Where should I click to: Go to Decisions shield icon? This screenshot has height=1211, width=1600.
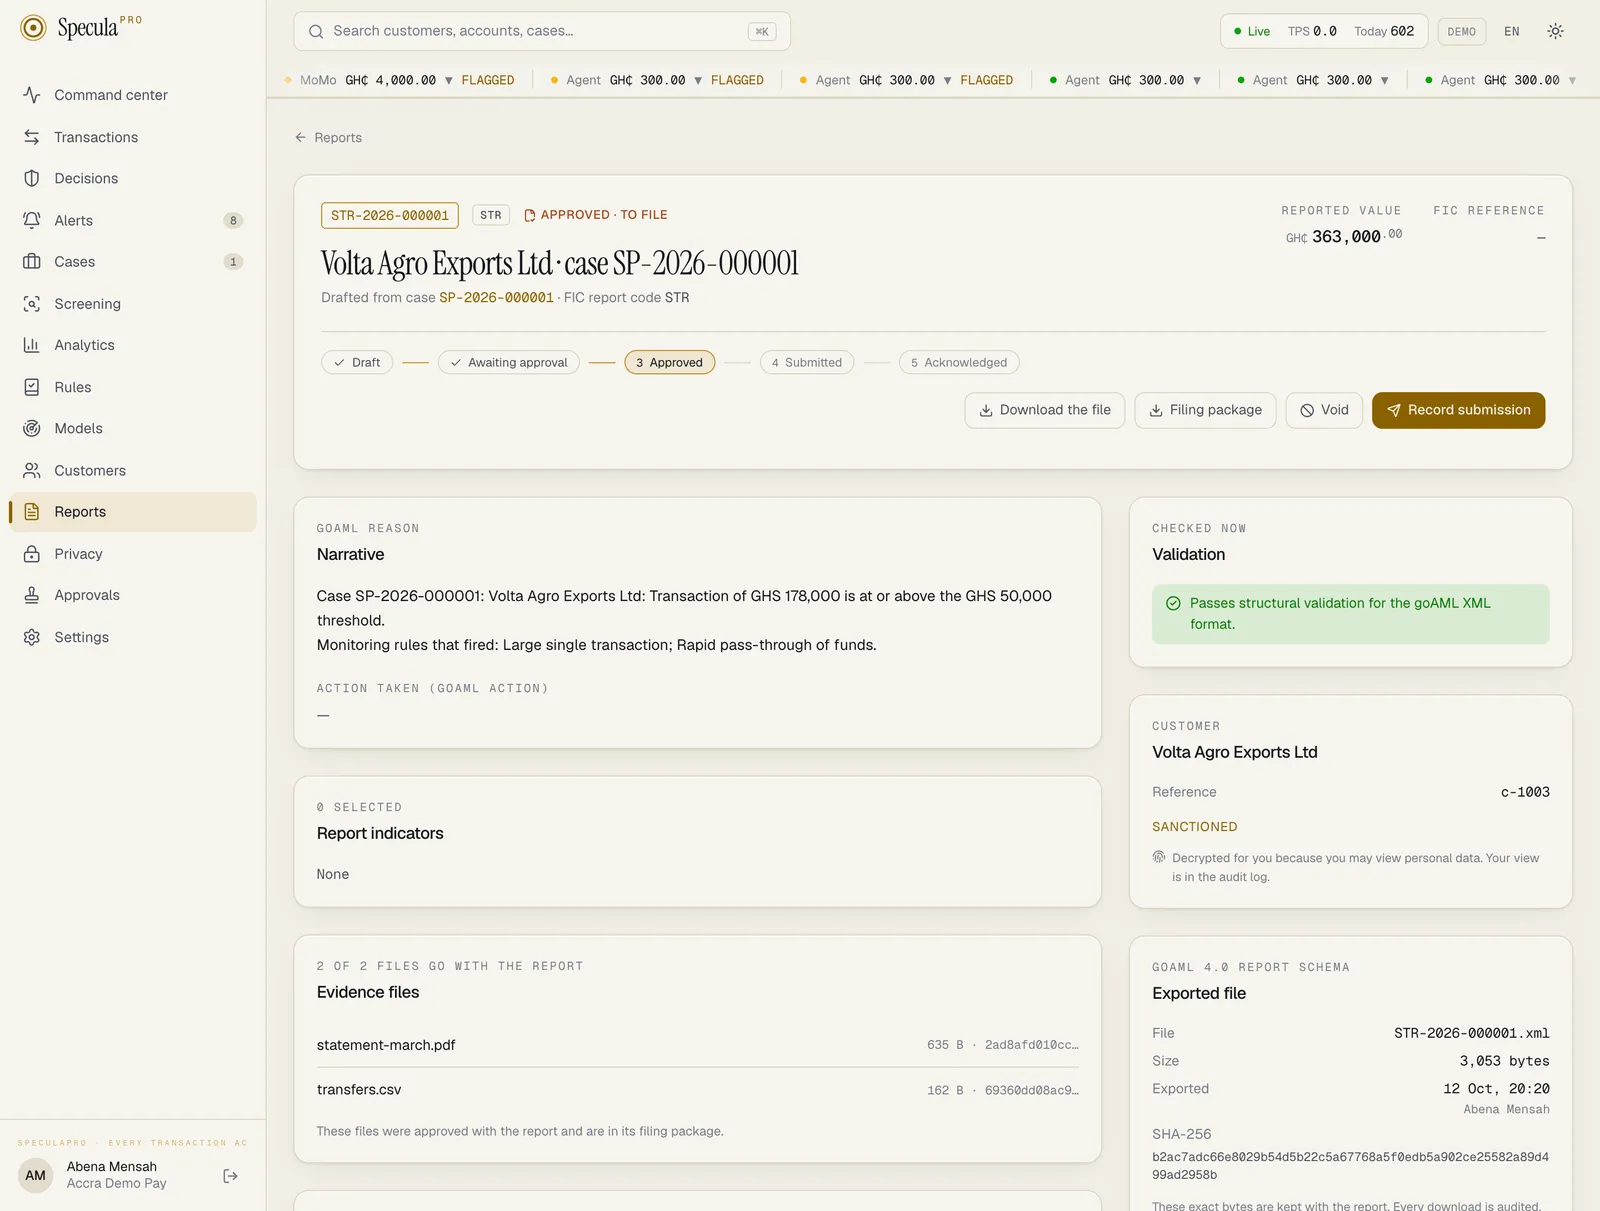tap(32, 178)
